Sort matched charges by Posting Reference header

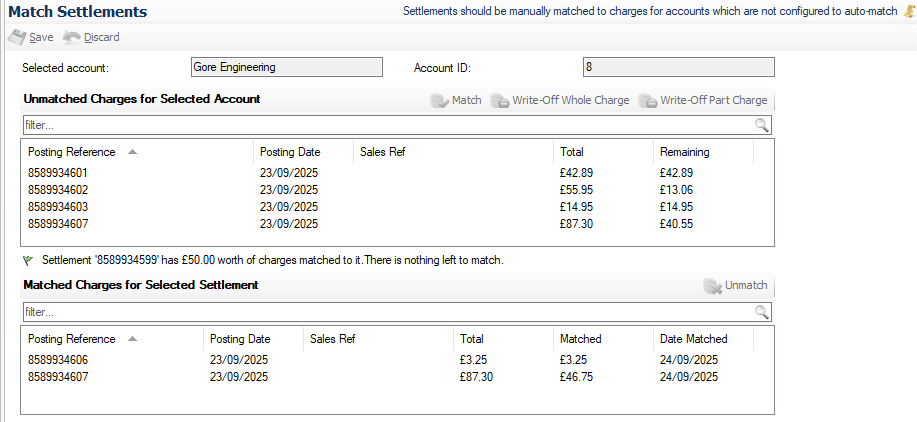click(72, 339)
